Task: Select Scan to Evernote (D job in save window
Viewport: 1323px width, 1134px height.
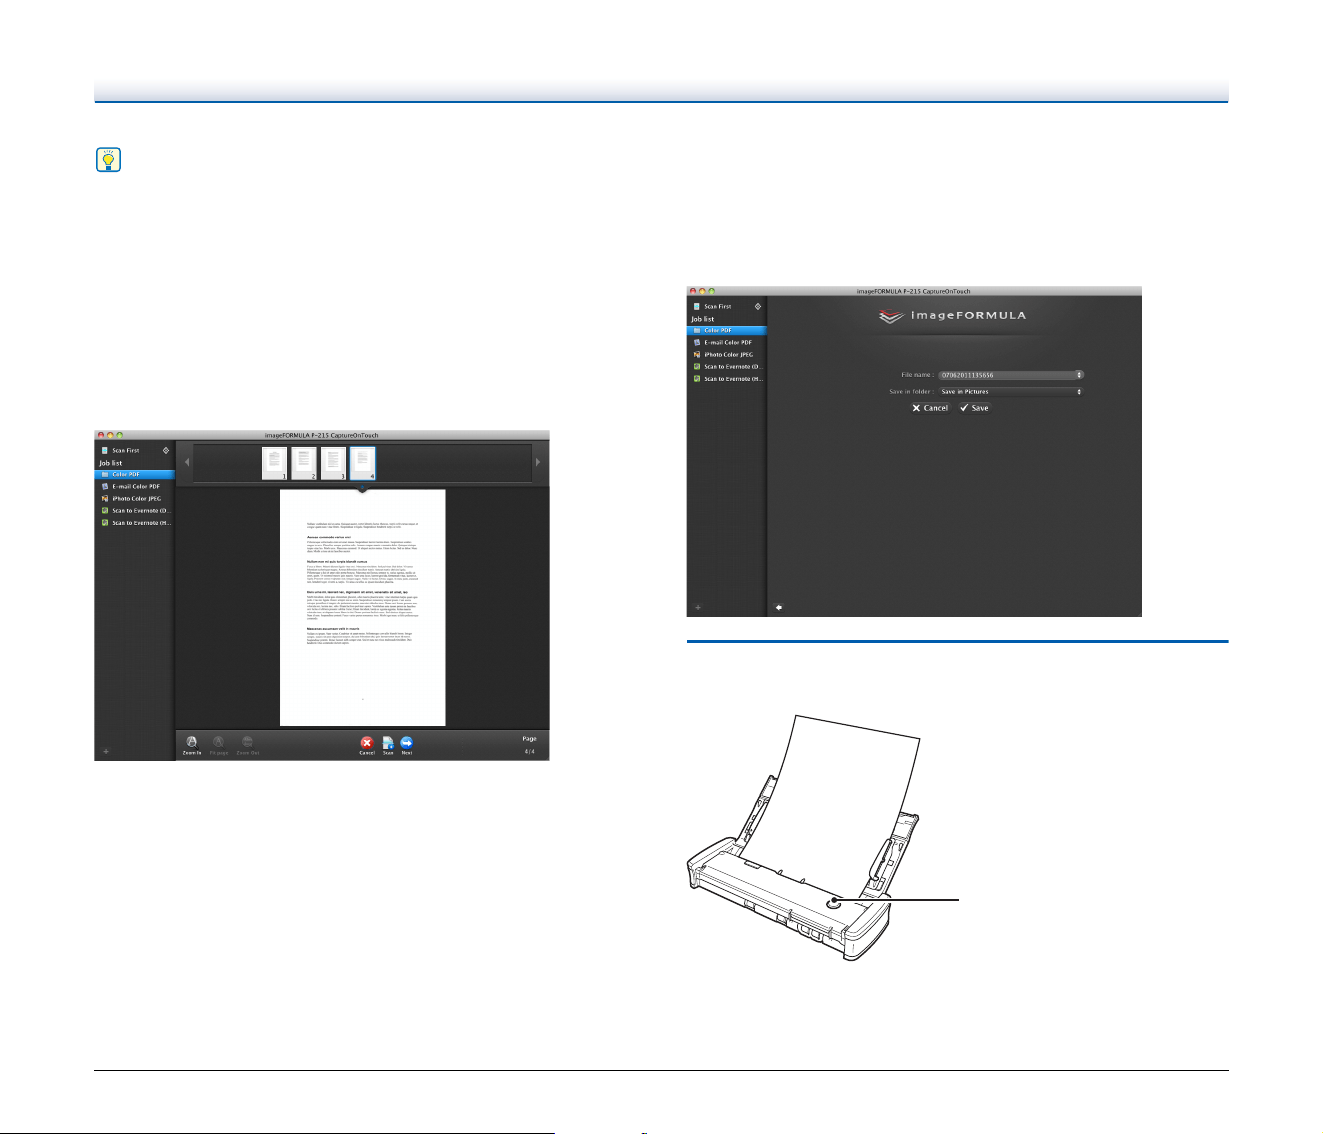Action: (x=727, y=367)
